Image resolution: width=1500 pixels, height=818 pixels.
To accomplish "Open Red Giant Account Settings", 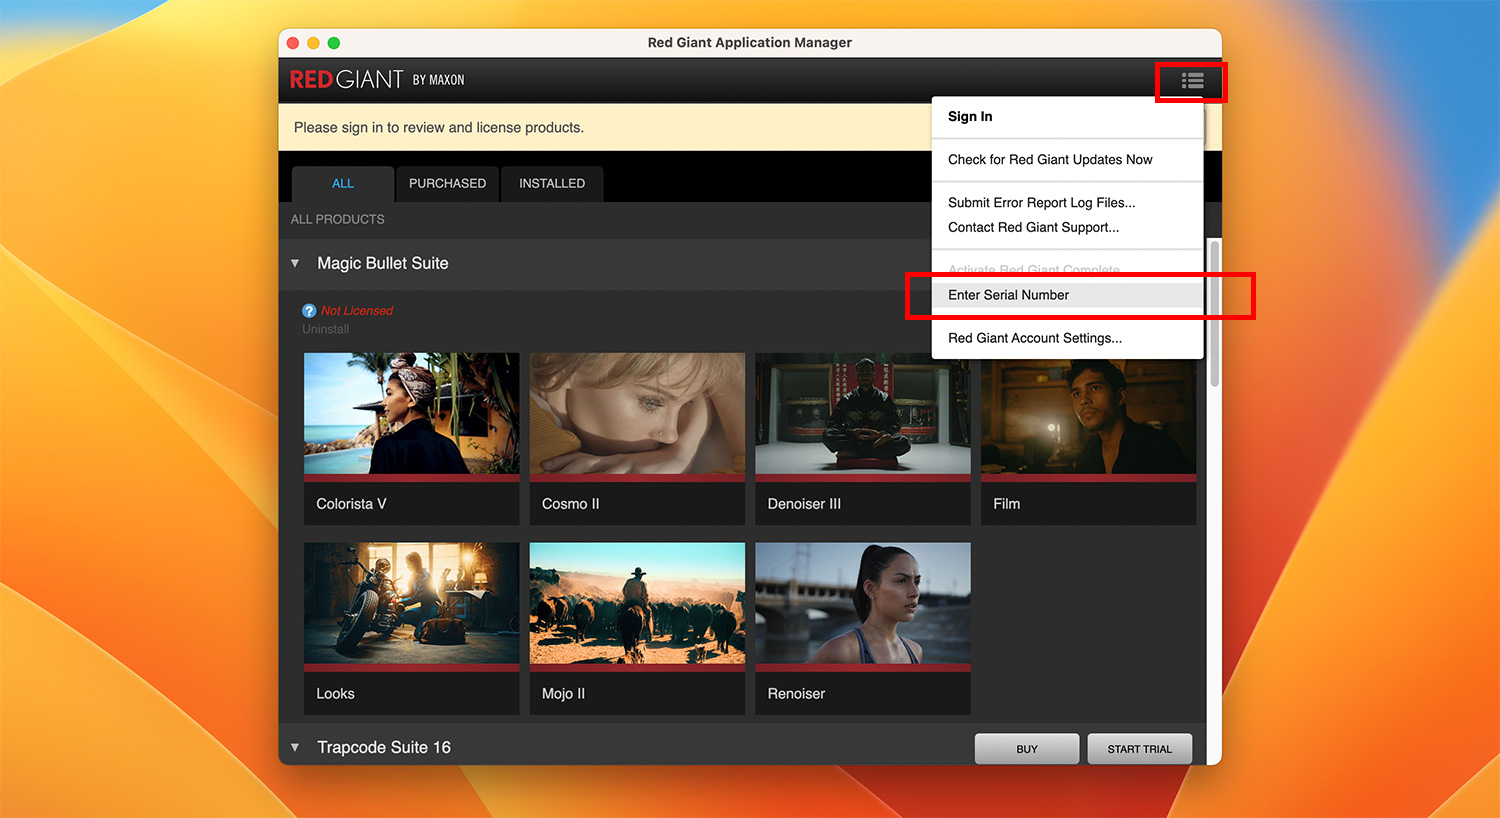I will (x=1034, y=338).
